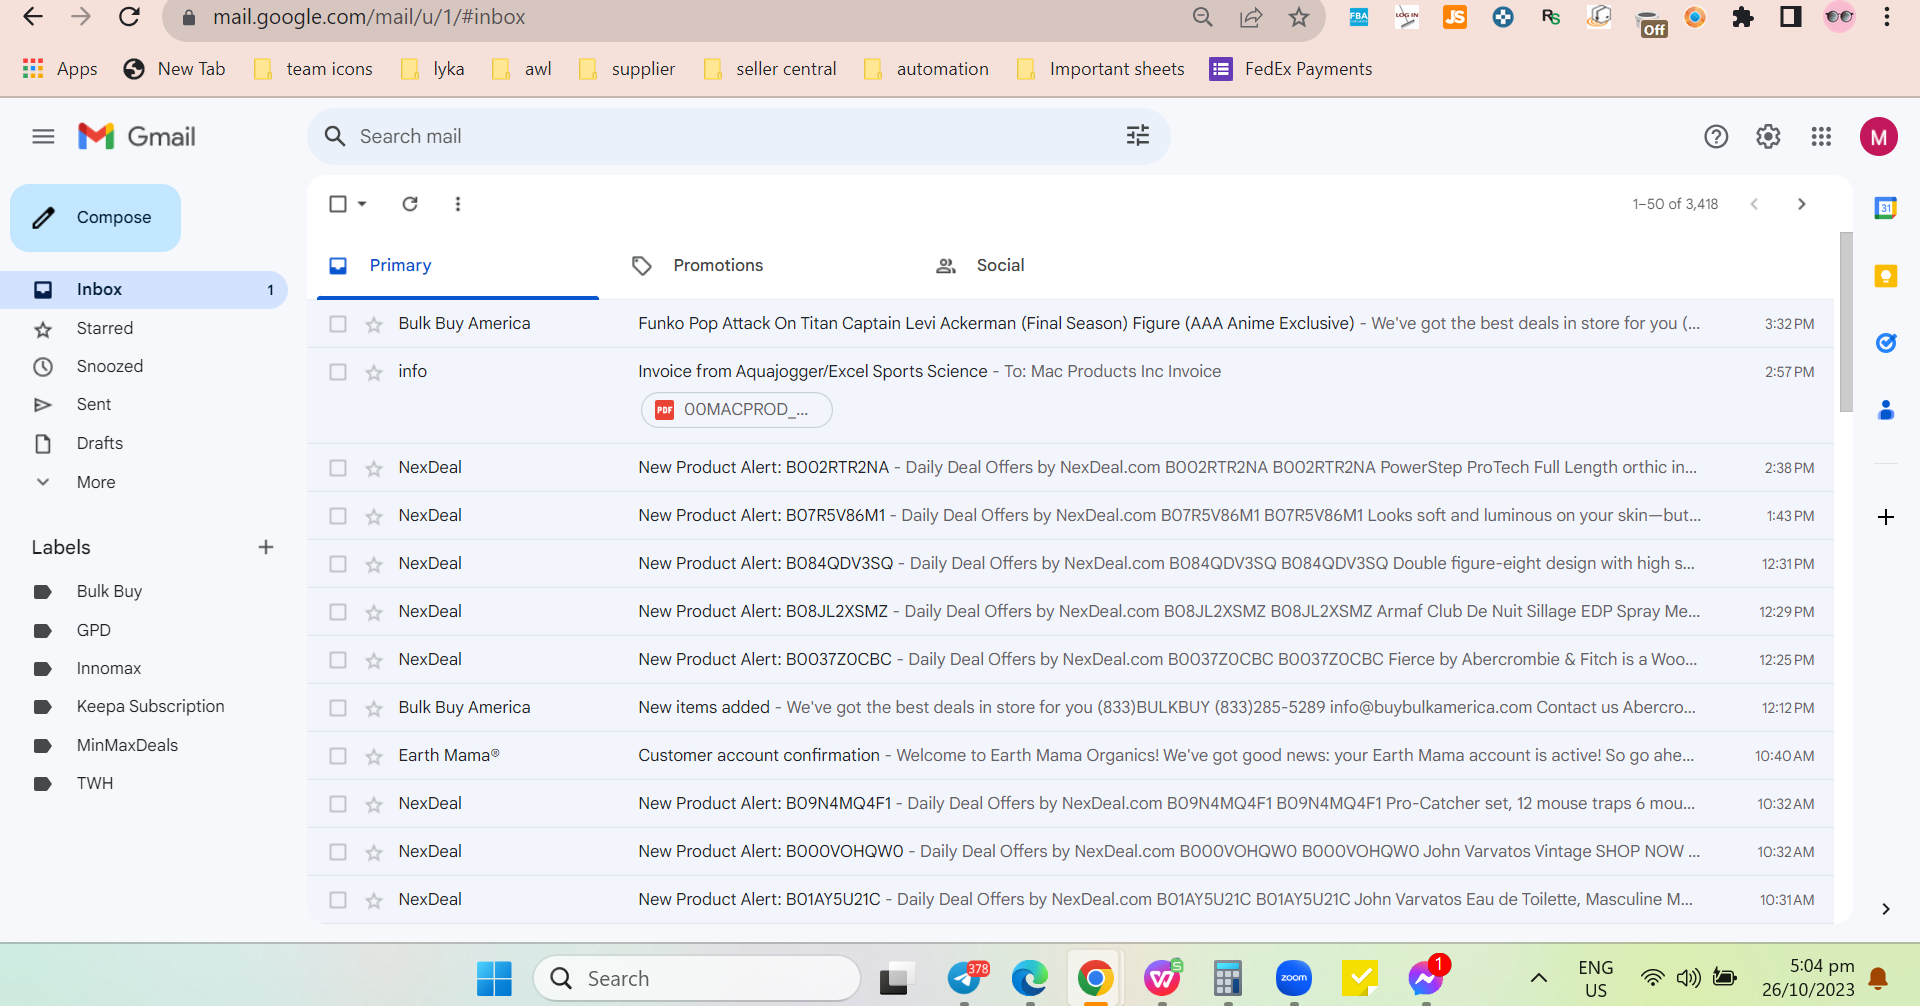
Task: Open the seller central bookmarks folder
Action: 770,69
